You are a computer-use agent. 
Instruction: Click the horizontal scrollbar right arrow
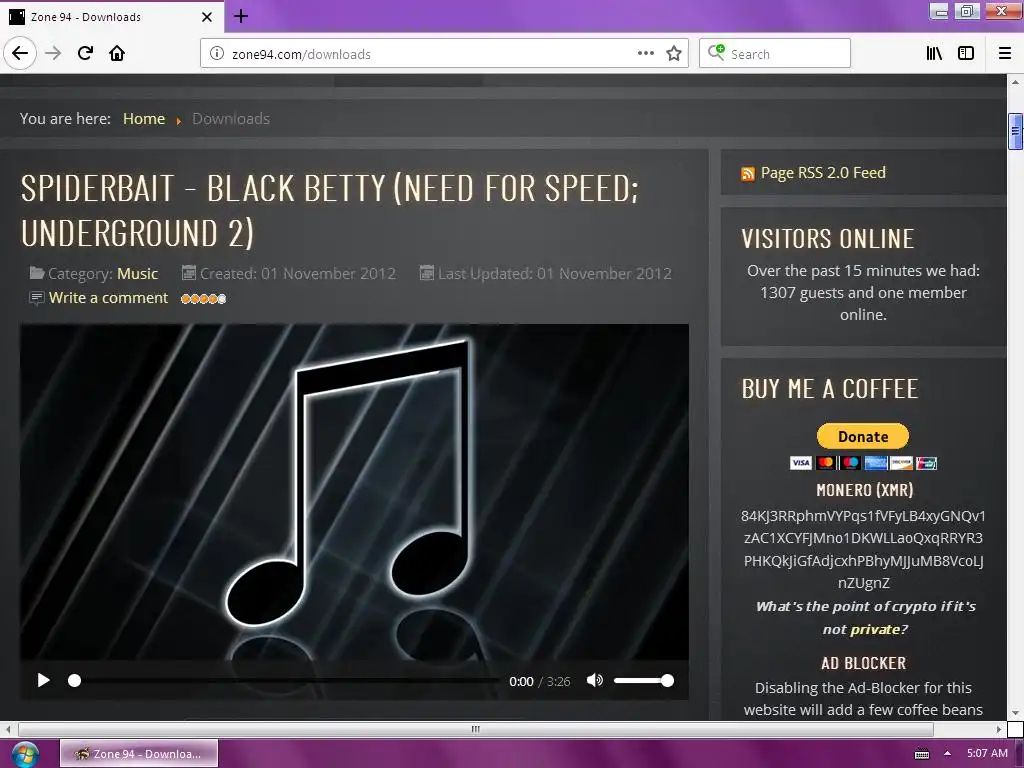[999, 729]
